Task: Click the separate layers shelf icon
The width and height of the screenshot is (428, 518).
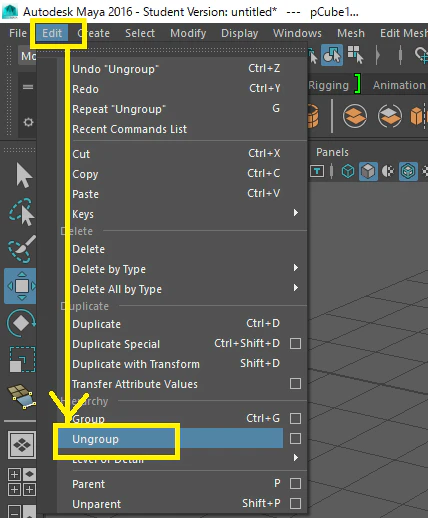Action: (389, 116)
